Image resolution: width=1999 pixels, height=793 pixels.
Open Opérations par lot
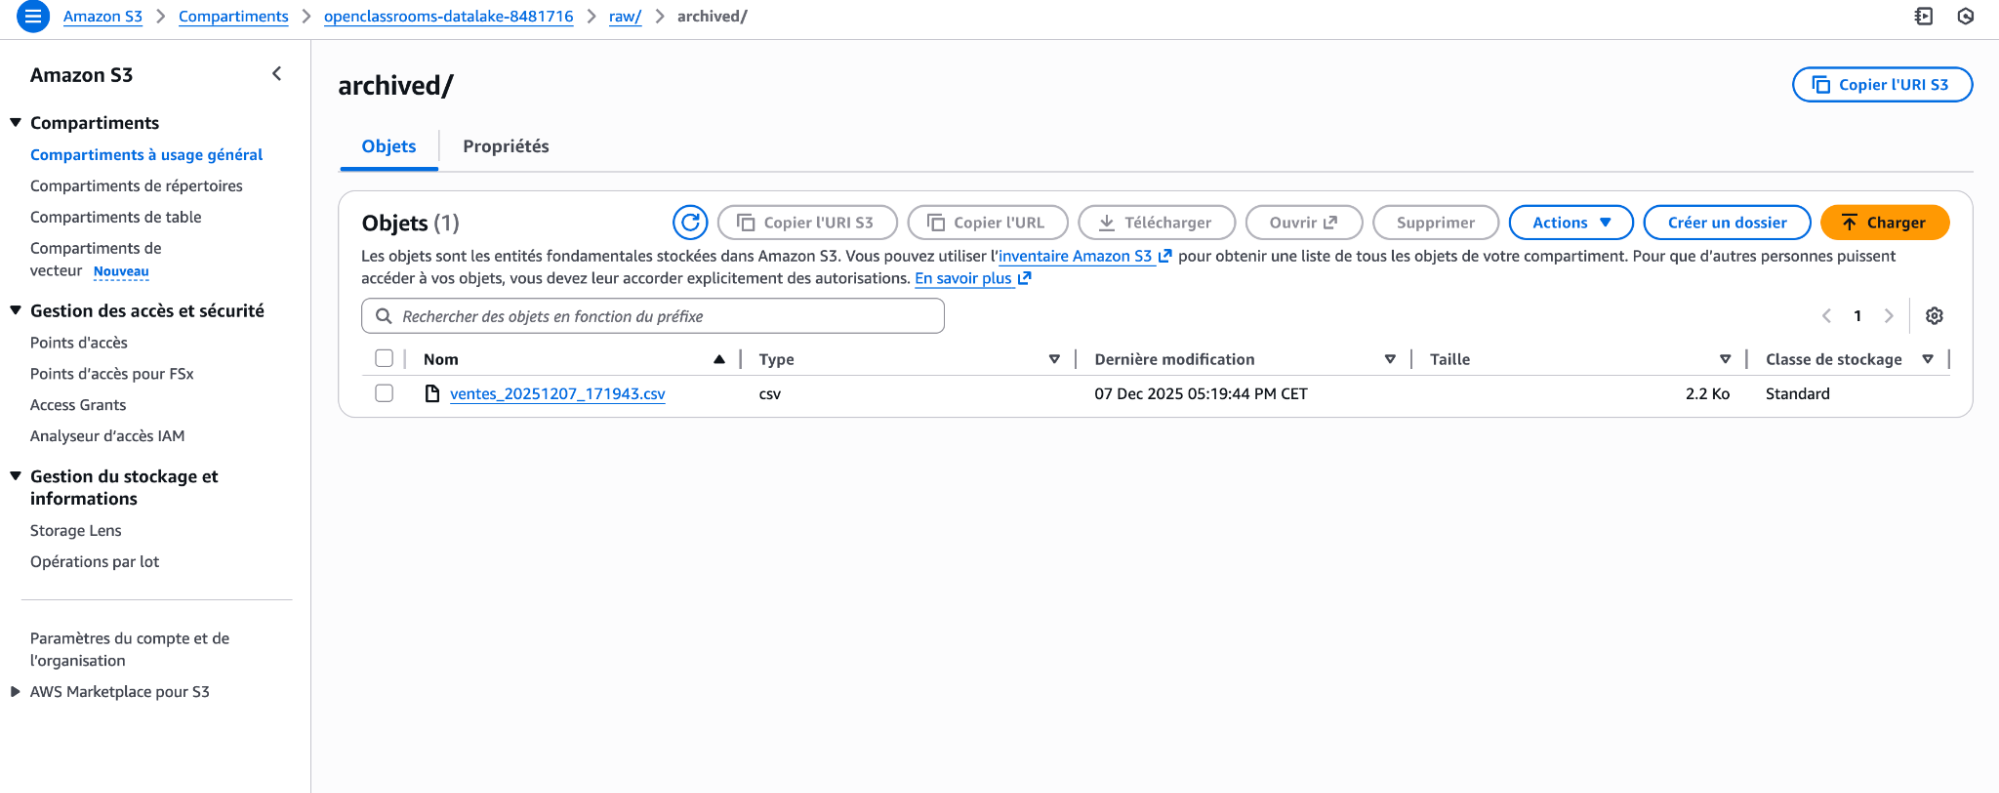[x=95, y=561]
